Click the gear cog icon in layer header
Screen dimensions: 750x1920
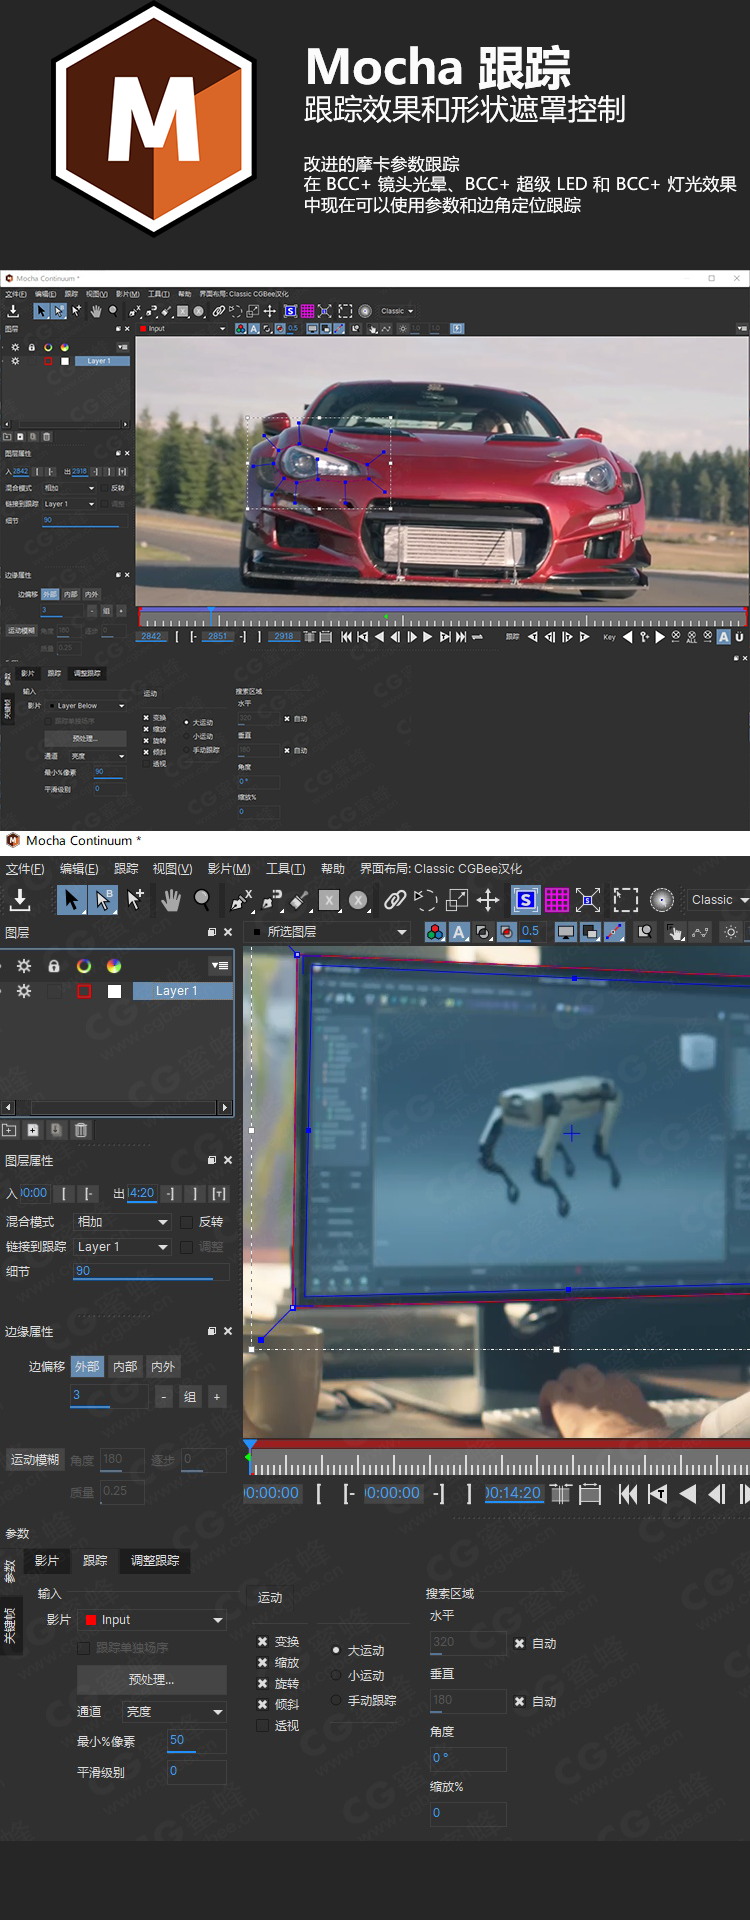pyautogui.click(x=24, y=966)
